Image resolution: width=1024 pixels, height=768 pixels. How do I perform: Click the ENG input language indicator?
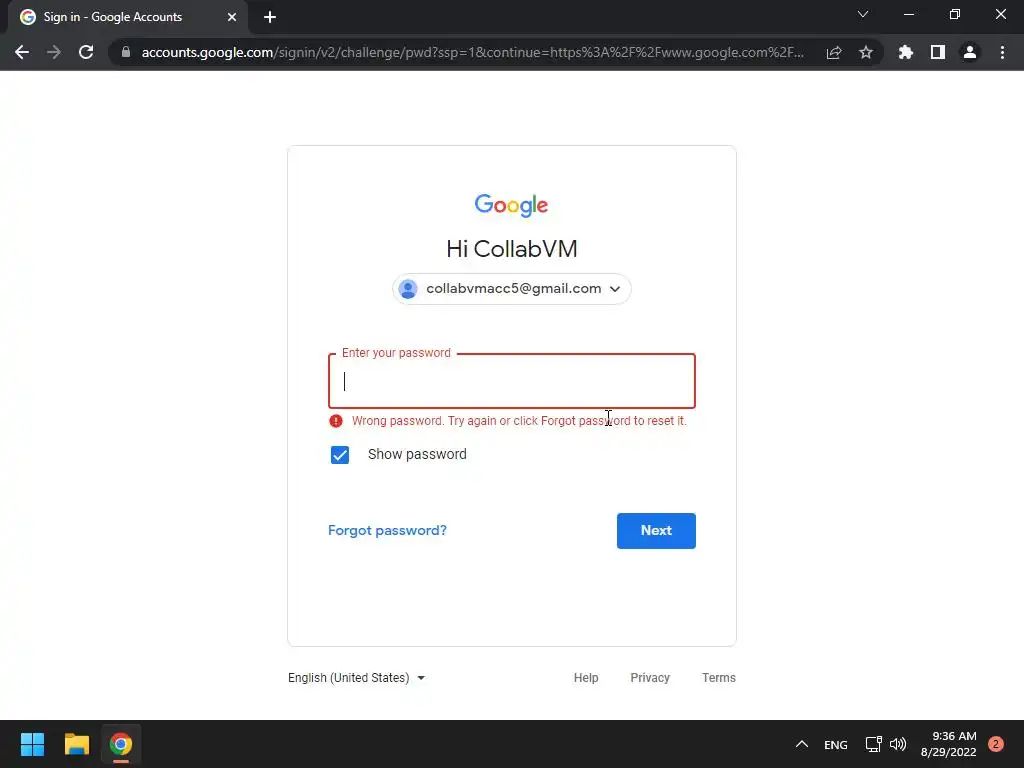pyautogui.click(x=835, y=744)
